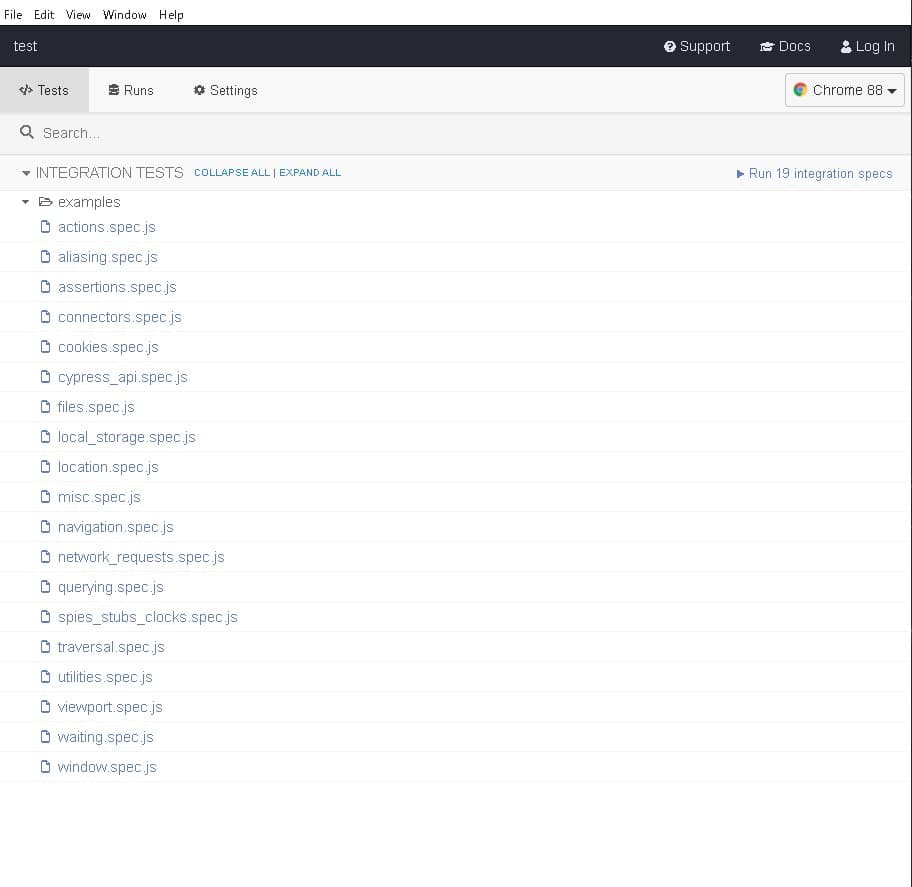912x887 pixels.
Task: Click file icon next to misc.spec.js
Action: click(45, 497)
